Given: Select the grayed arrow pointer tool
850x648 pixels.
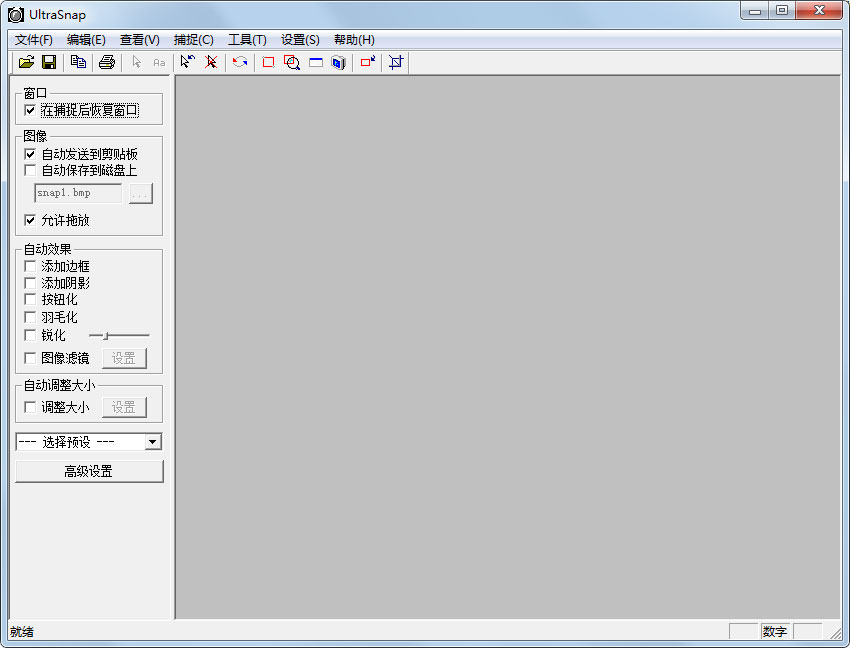Looking at the screenshot, I should point(136,62).
